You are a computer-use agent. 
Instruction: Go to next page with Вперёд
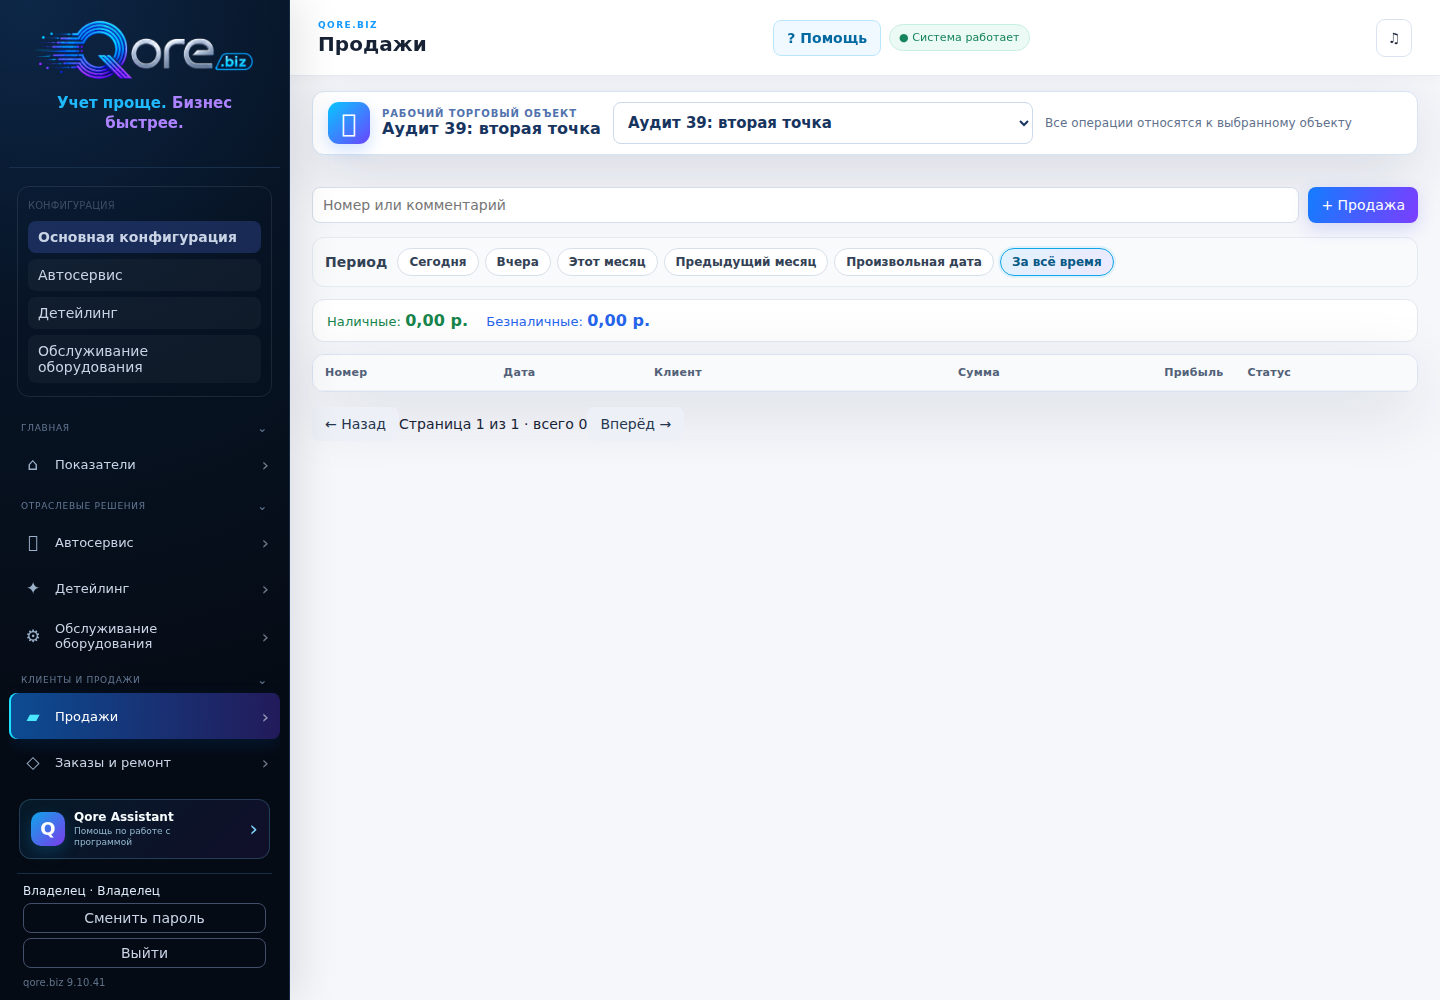[x=636, y=424]
